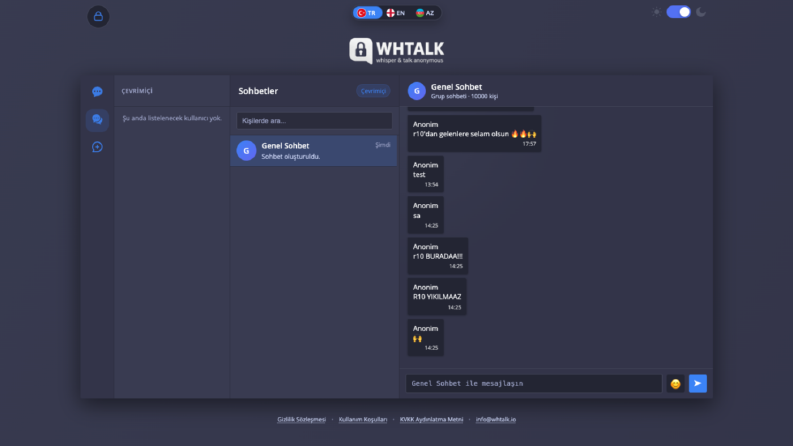Image resolution: width=793 pixels, height=446 pixels.
Task: Switch language to TR
Action: 367,13
